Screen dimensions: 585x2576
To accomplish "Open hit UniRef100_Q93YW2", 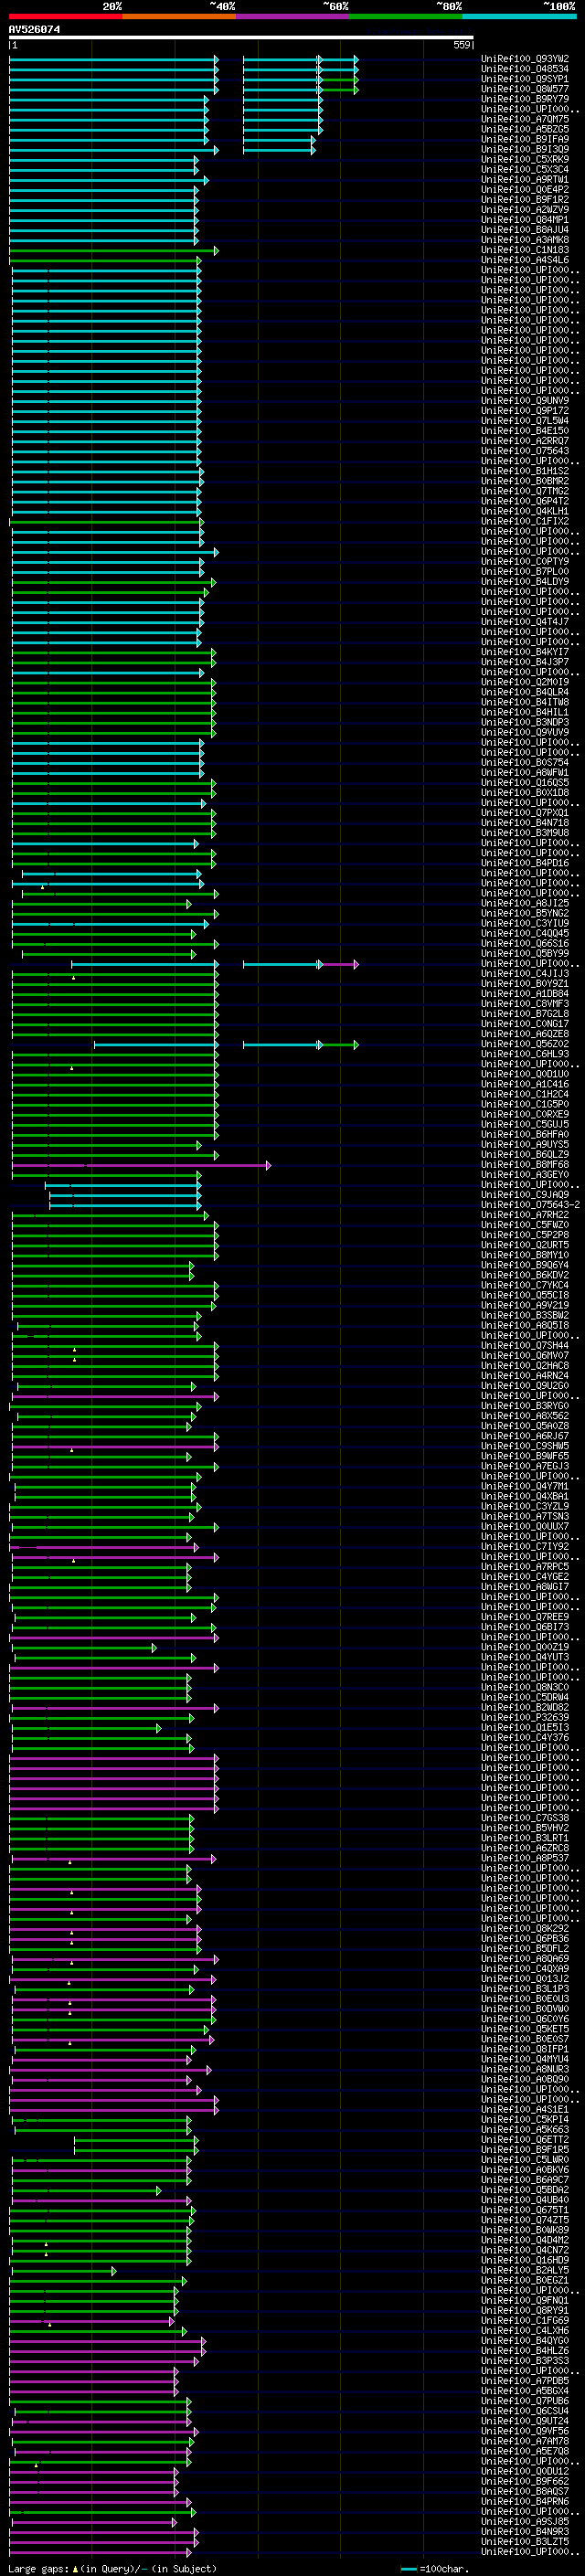I will pos(525,59).
